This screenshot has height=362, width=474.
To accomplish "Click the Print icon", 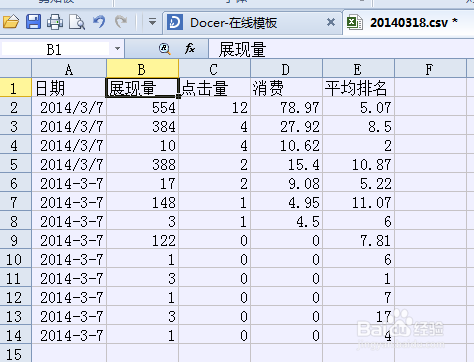I will [x=55, y=22].
